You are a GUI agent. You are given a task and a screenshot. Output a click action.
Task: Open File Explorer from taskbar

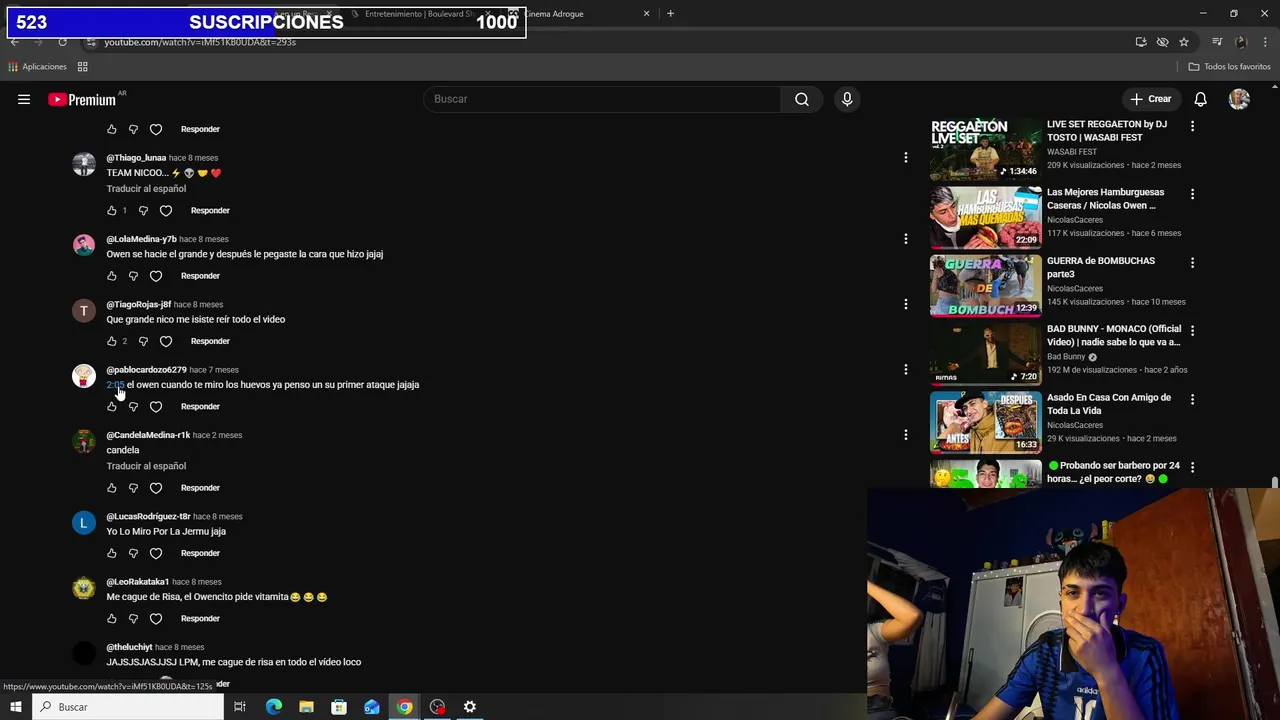point(306,707)
